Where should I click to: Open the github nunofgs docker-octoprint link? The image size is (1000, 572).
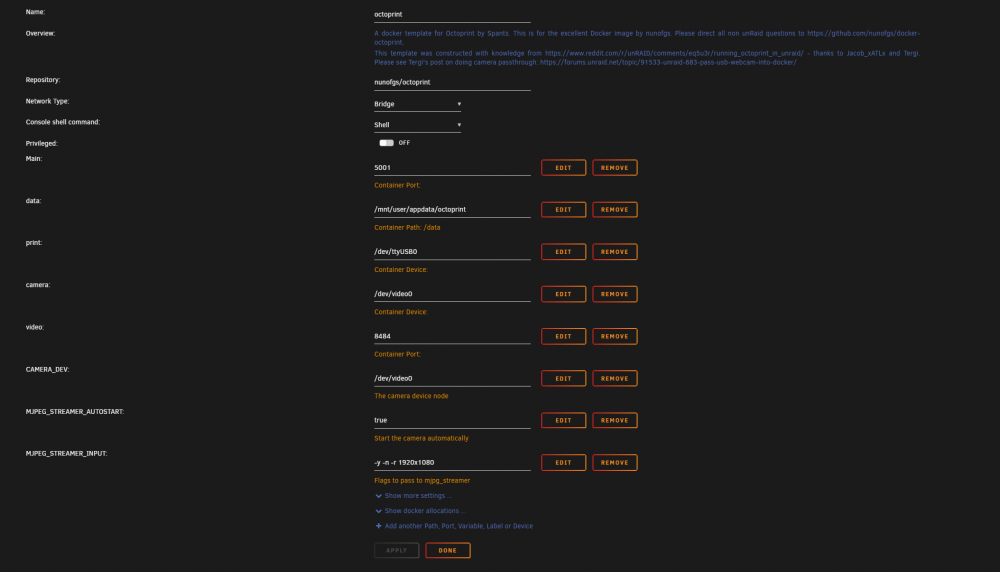click(863, 33)
